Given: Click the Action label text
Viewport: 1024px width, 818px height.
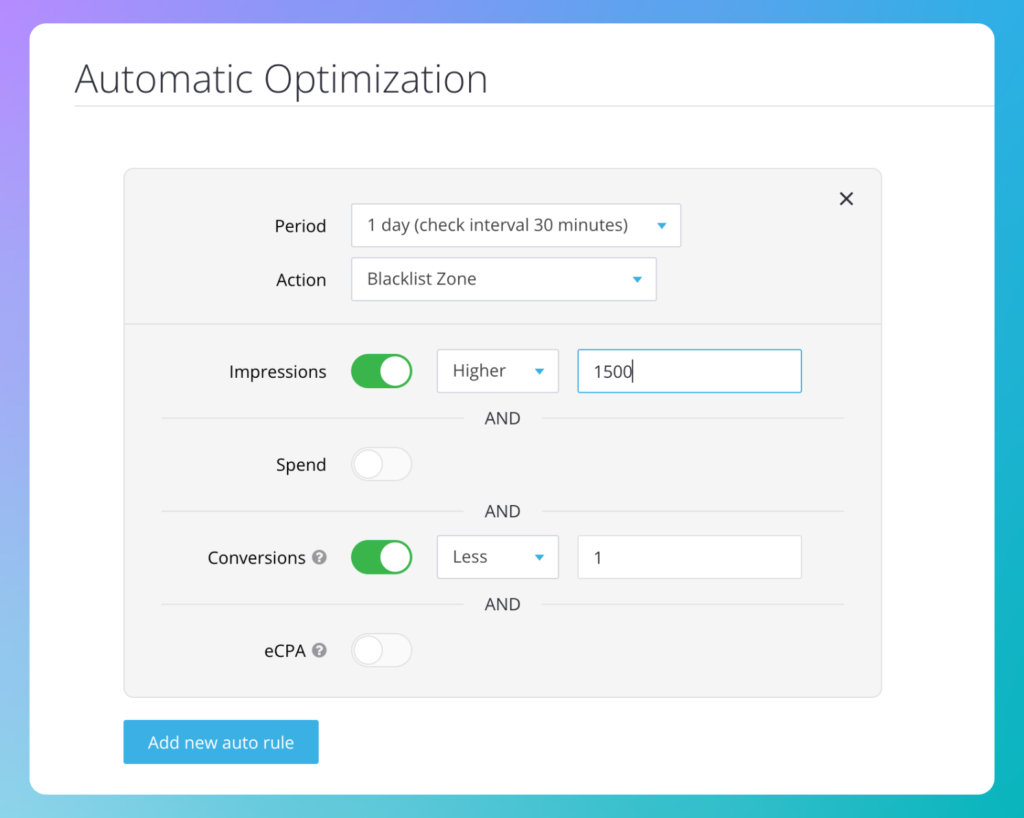Looking at the screenshot, I should [x=301, y=280].
